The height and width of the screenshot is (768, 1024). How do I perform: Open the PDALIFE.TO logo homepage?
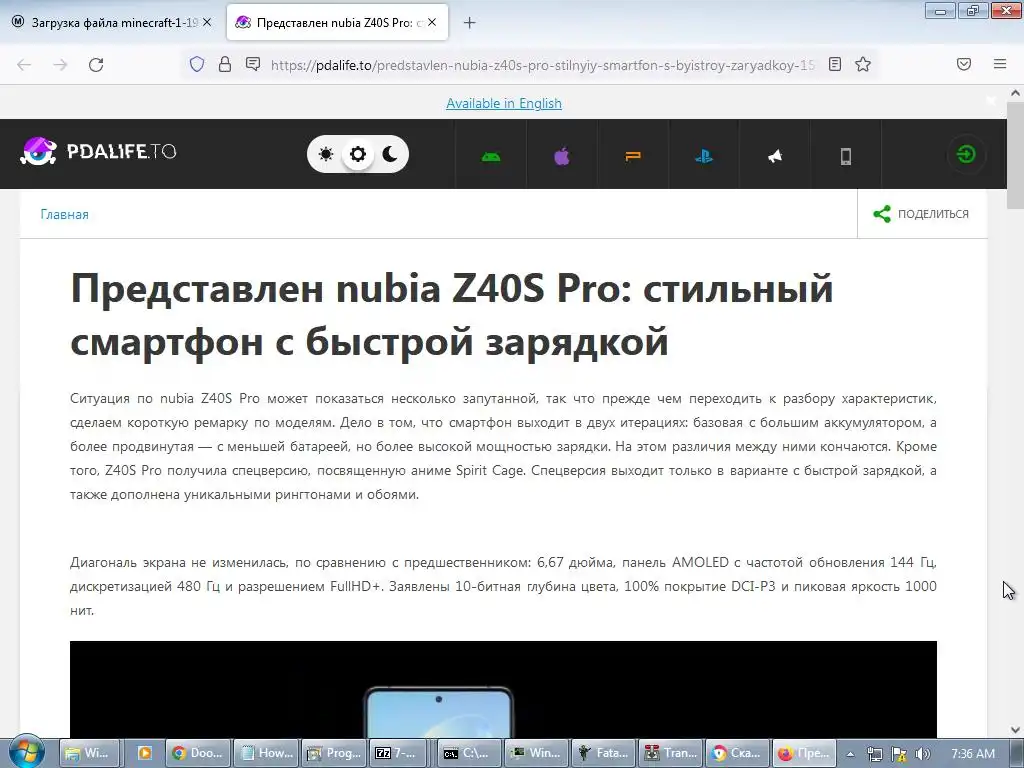pos(99,152)
